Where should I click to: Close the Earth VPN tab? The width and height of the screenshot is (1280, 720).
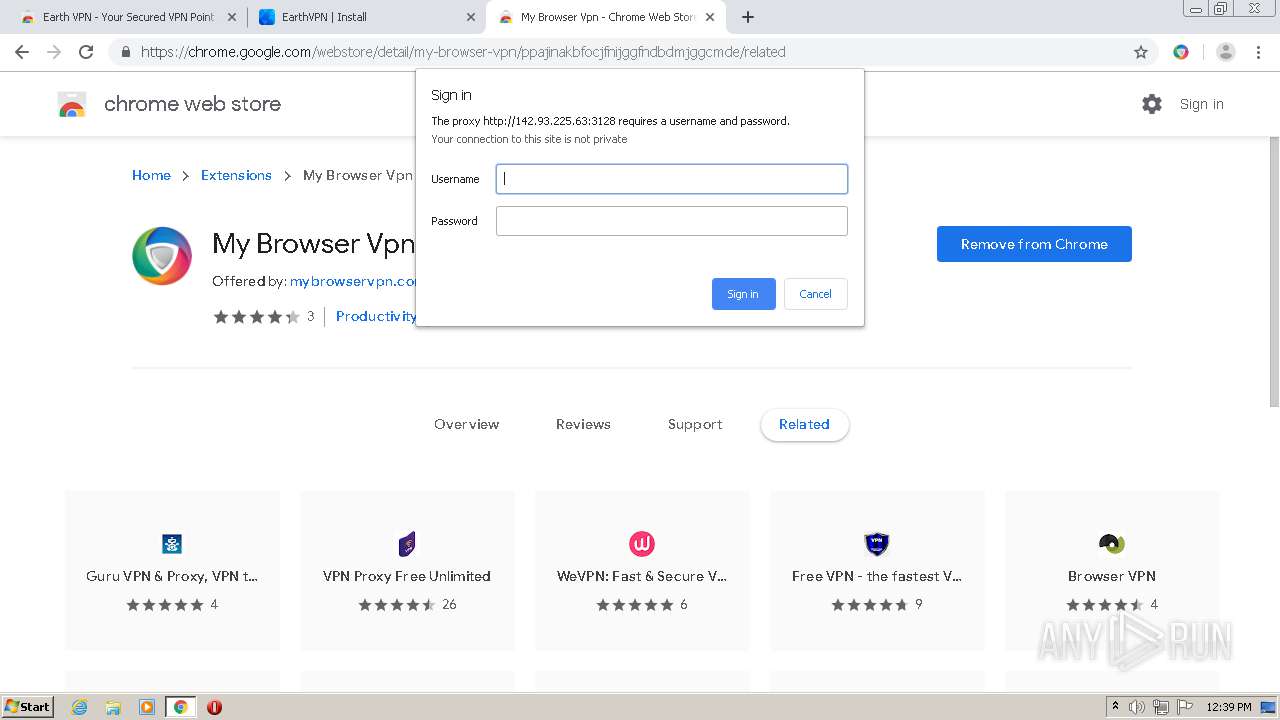click(x=232, y=17)
